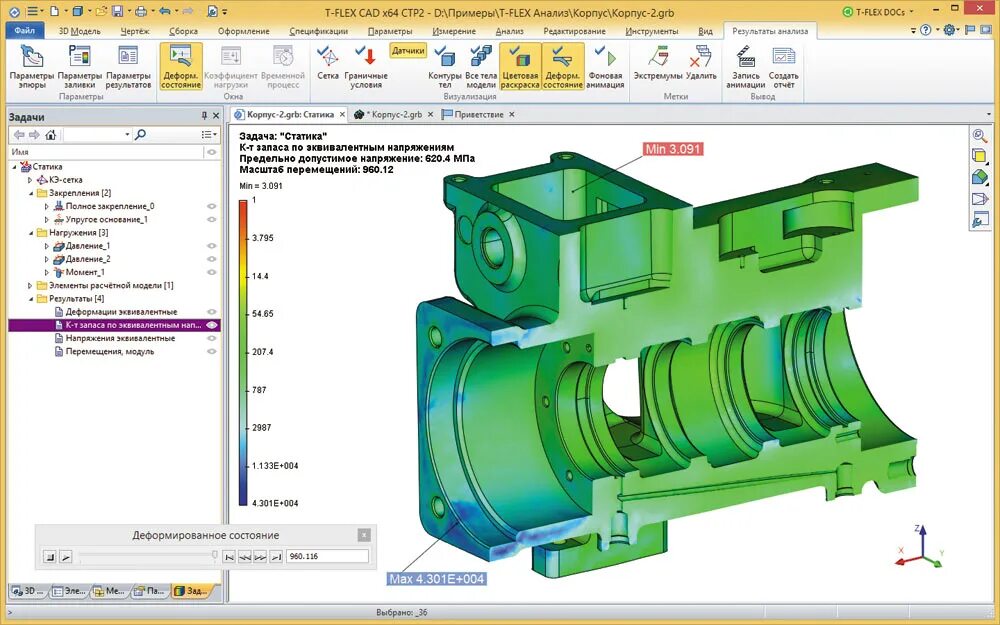Expand the Момент_1 node
The height and width of the screenshot is (625, 1000).
(47, 272)
